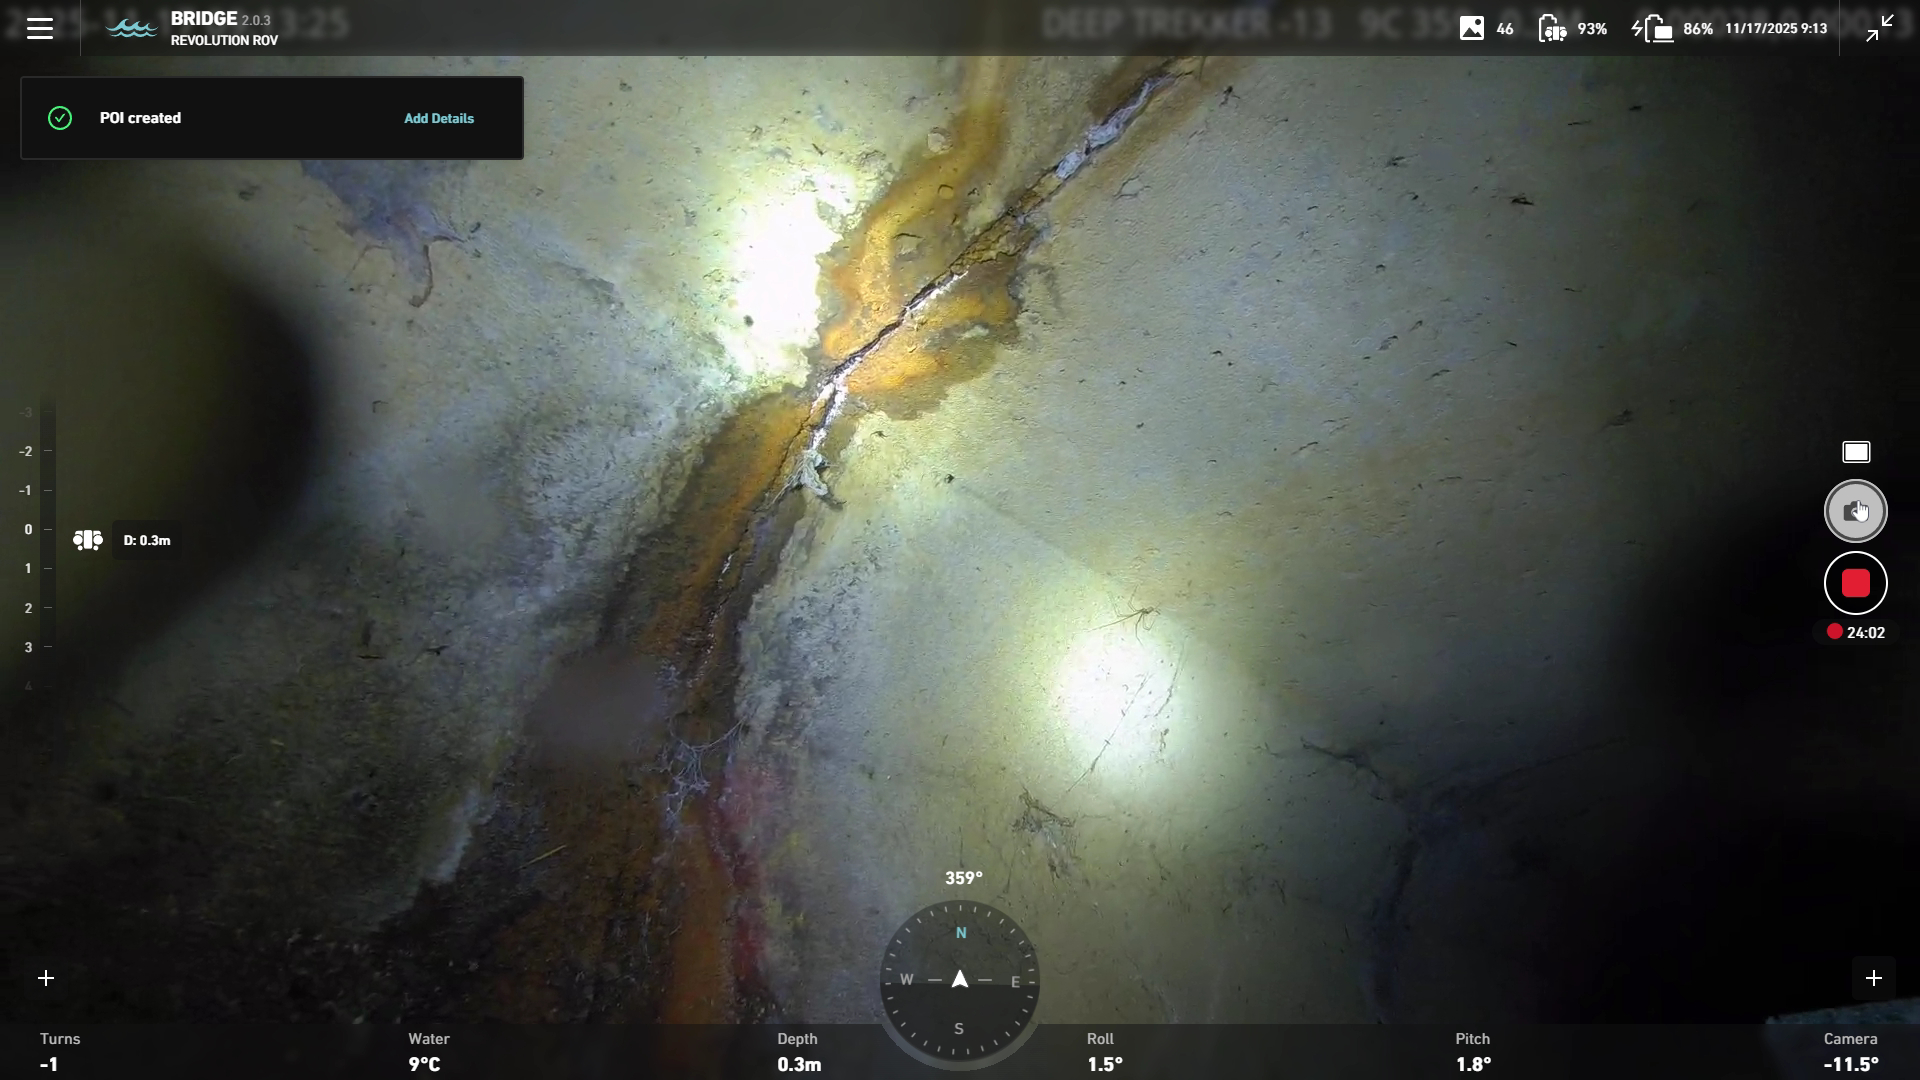Viewport: 1920px width, 1080px height.
Task: Stop video recording with the red square button
Action: 1856,583
